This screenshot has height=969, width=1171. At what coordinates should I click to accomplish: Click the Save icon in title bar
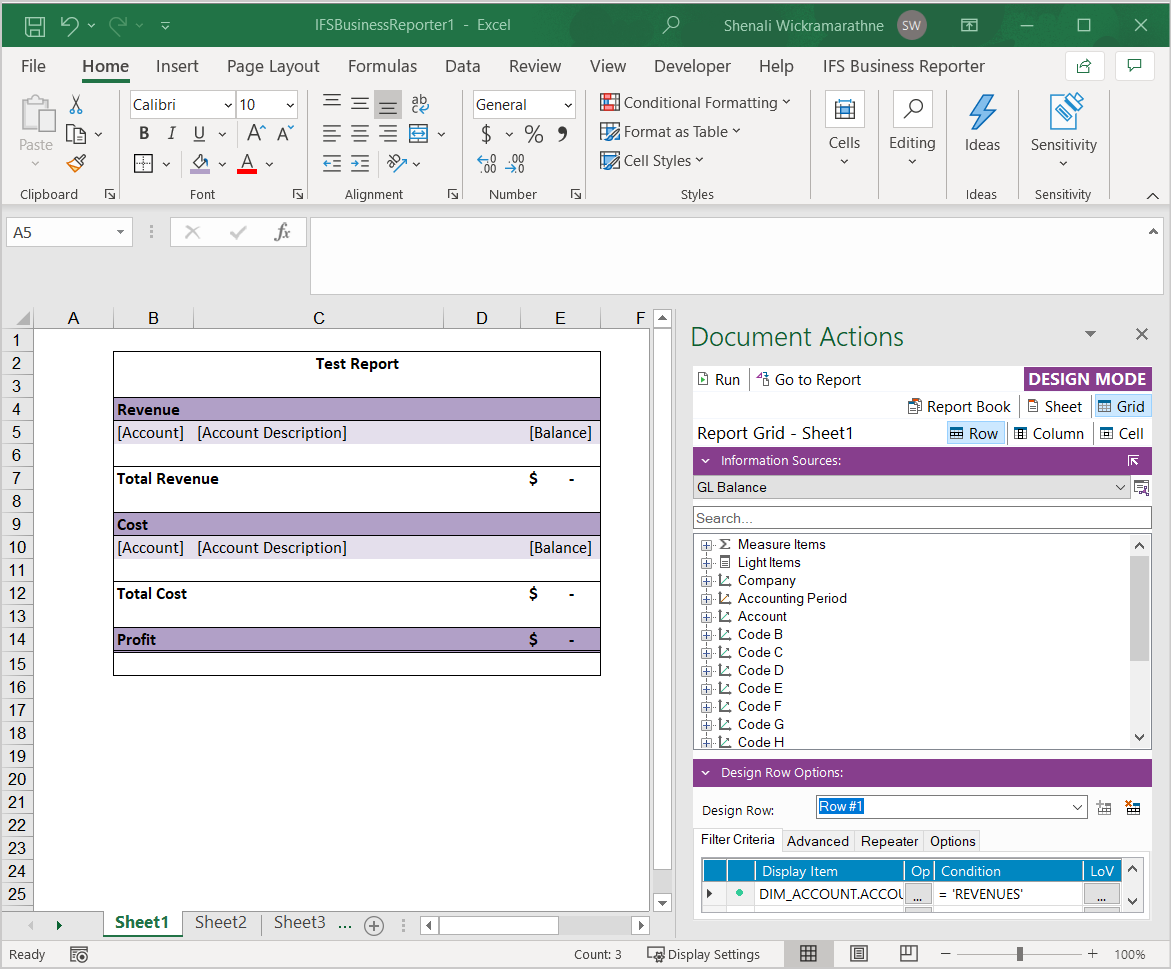point(34,26)
